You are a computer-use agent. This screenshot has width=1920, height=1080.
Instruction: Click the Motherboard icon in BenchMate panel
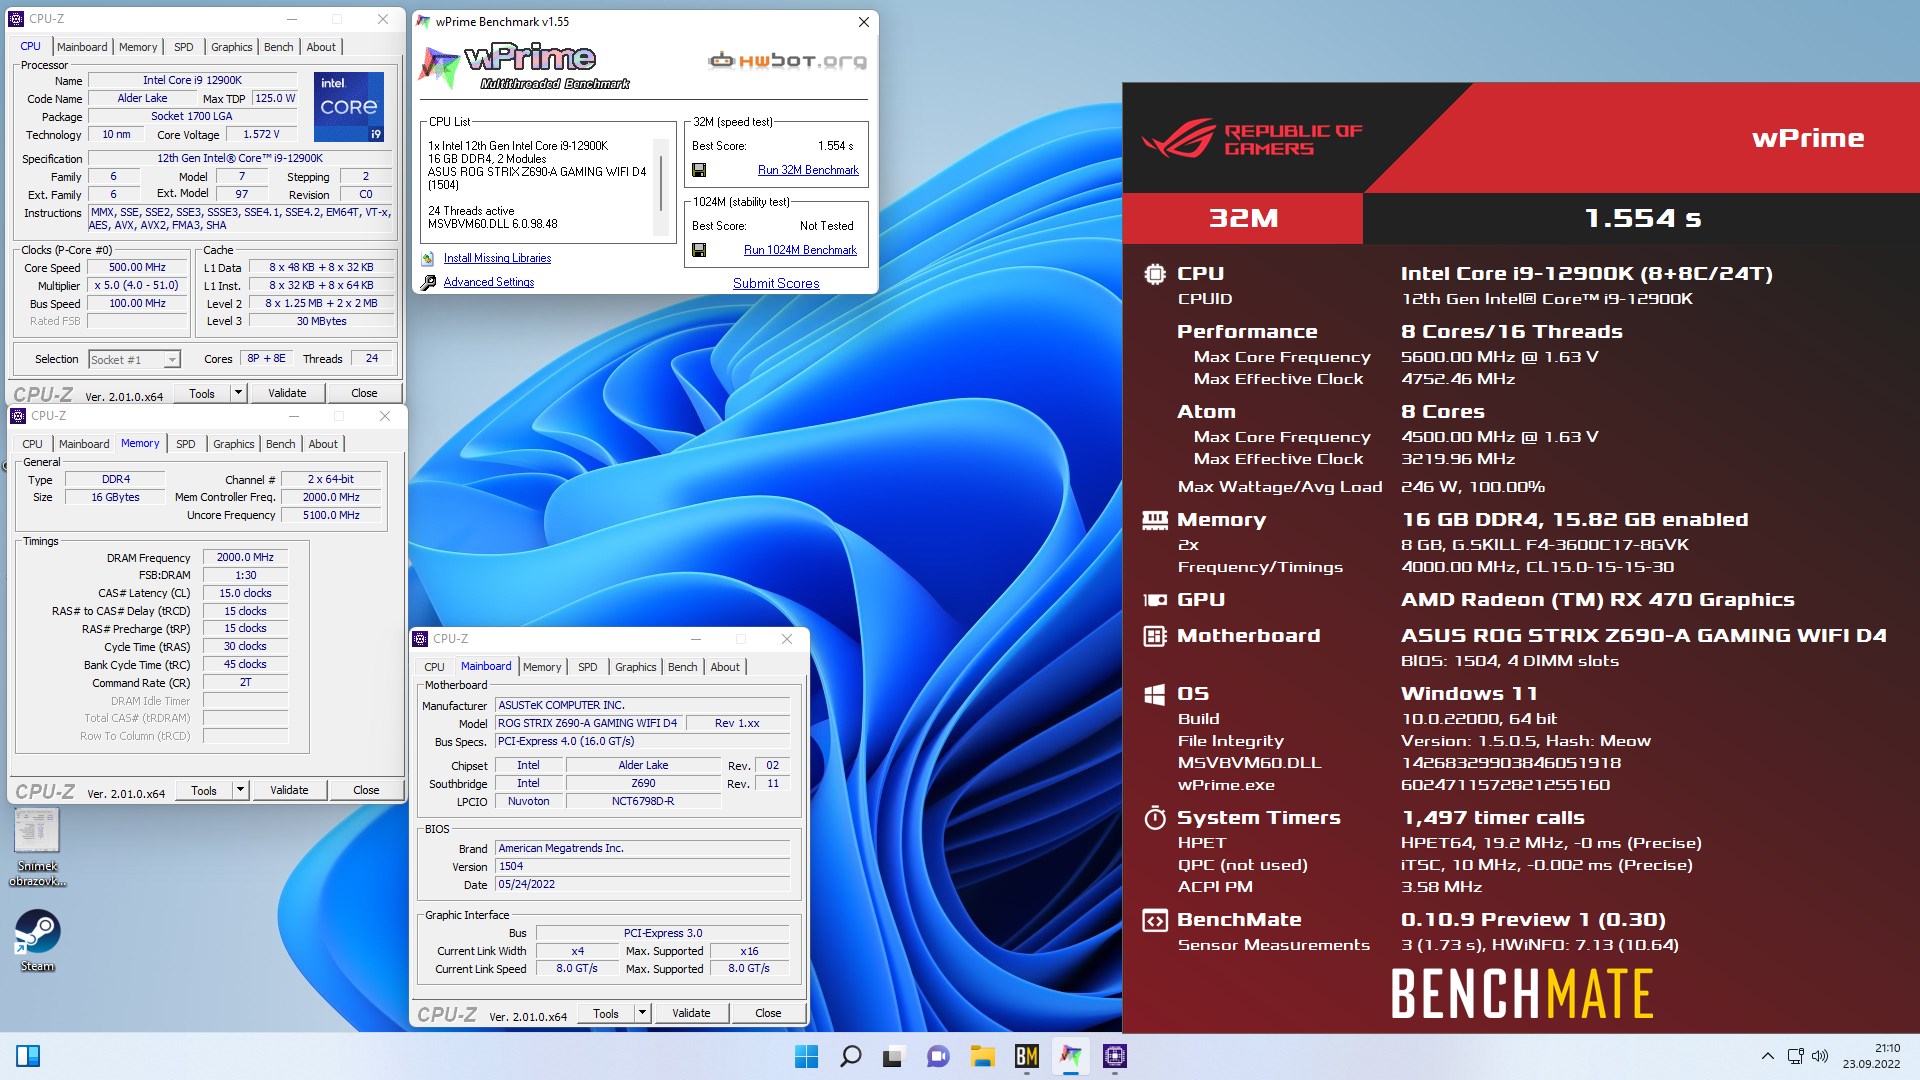[1155, 636]
